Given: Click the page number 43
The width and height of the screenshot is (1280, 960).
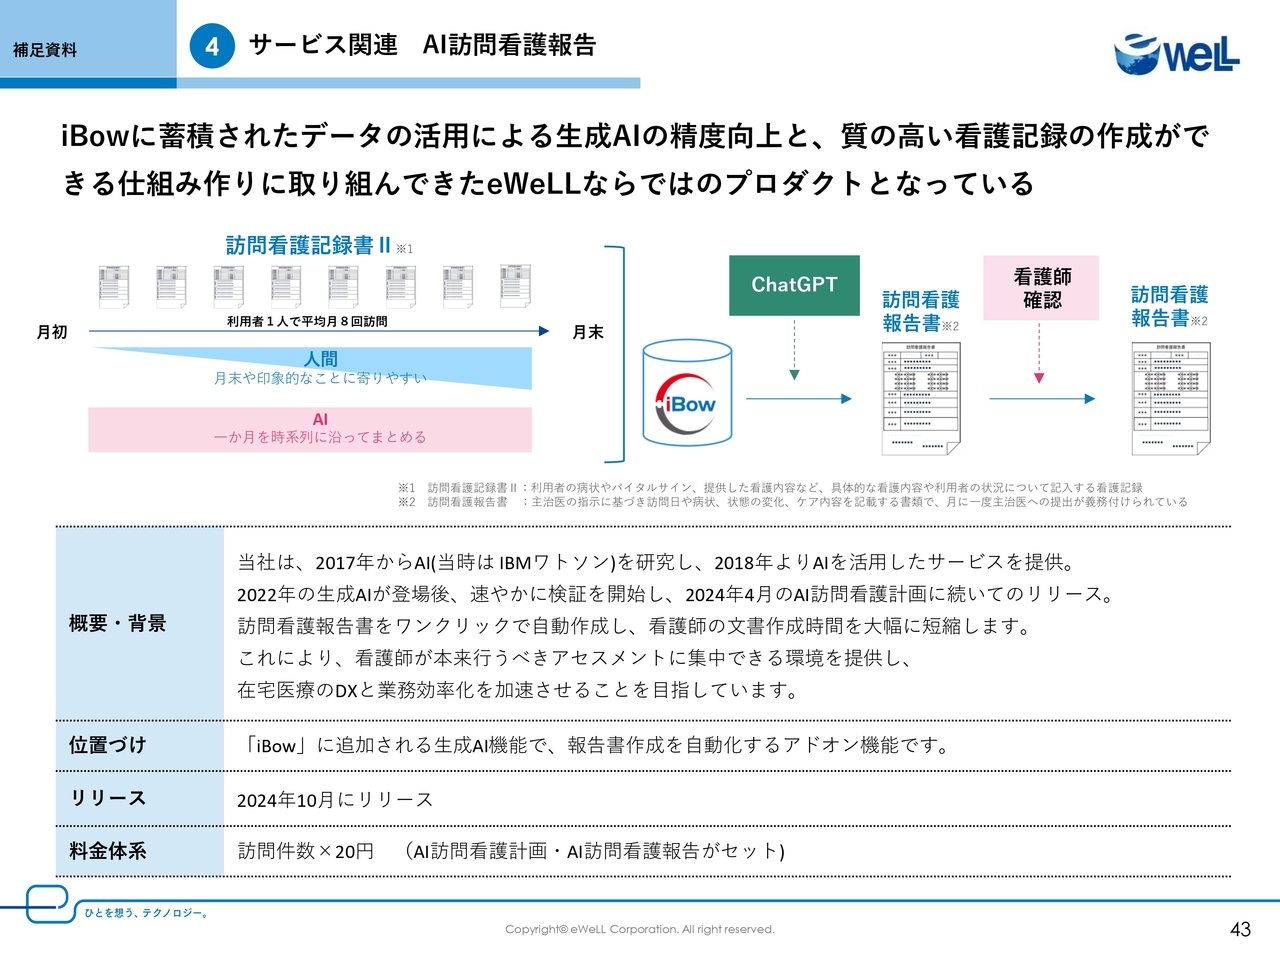Looking at the screenshot, I should (x=1240, y=929).
